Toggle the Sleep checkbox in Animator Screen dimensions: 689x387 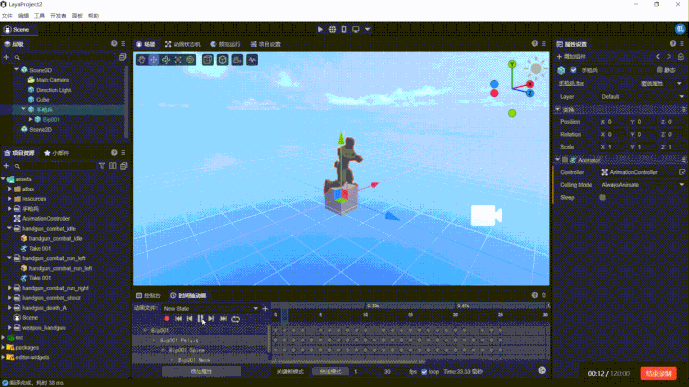pyautogui.click(x=602, y=198)
